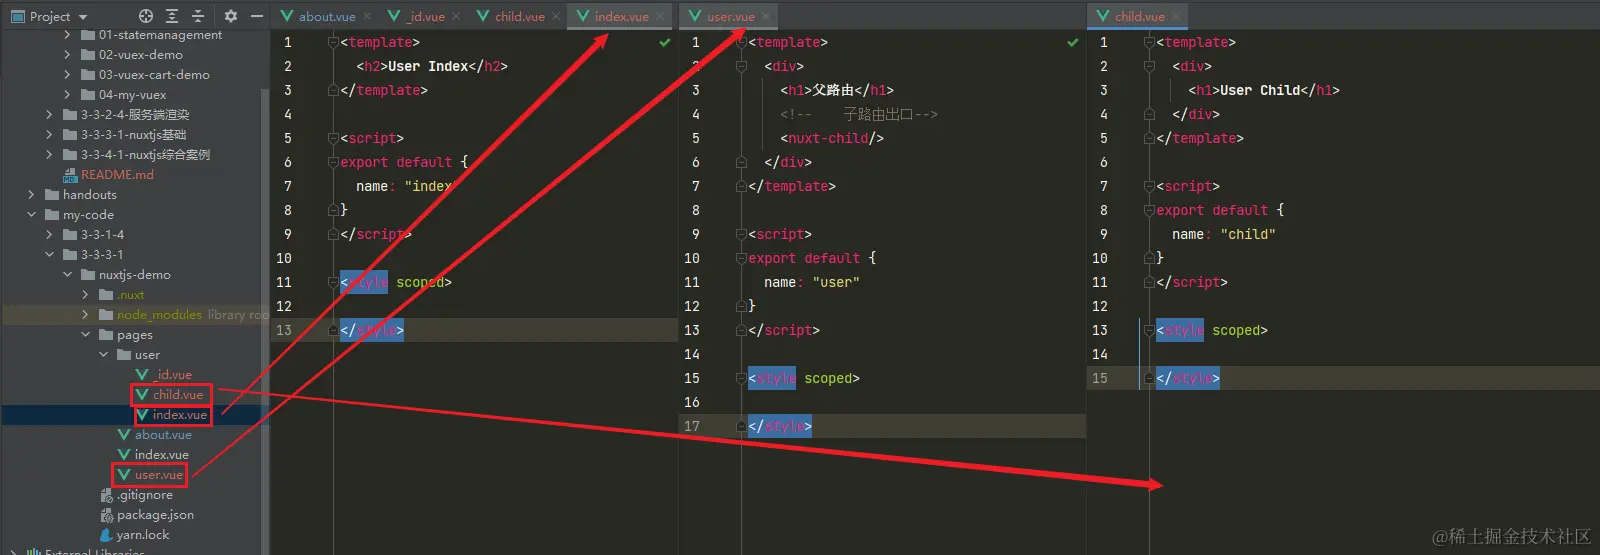Hide the Project tool window with minus icon
Image resolution: width=1600 pixels, height=555 pixels.
click(x=257, y=16)
